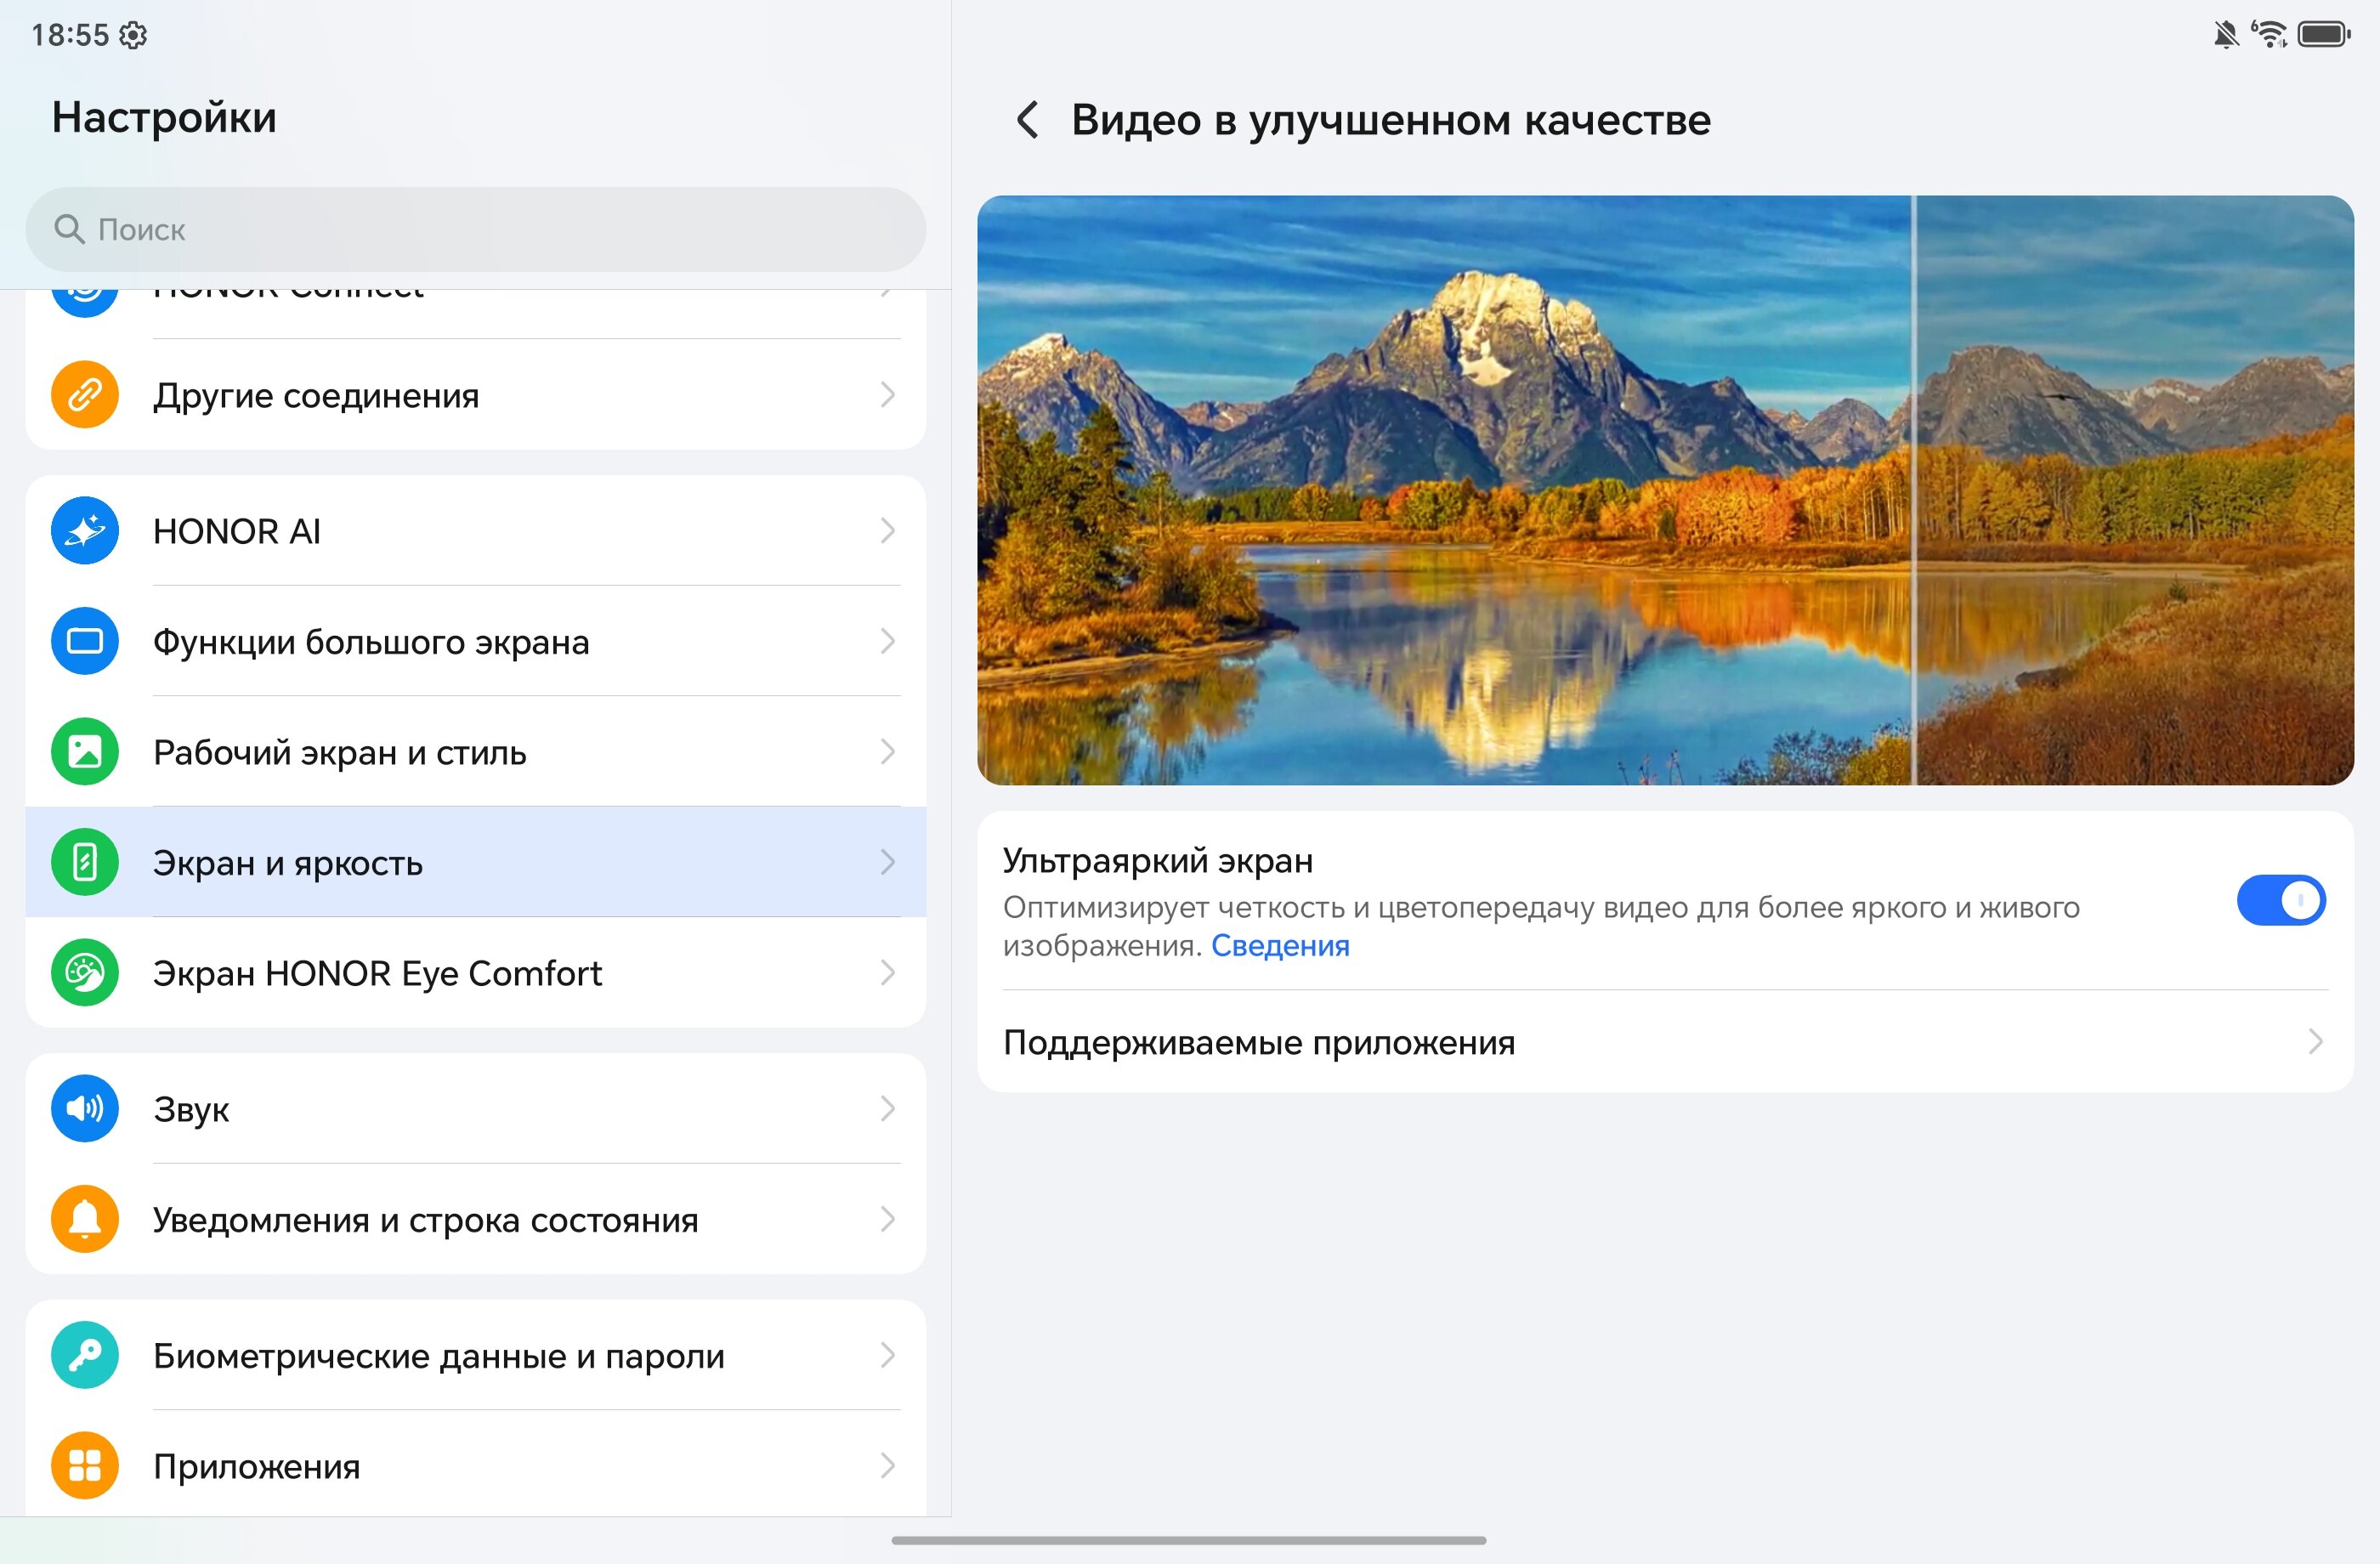Click the before/after divider in the preview image

pyautogui.click(x=1913, y=490)
